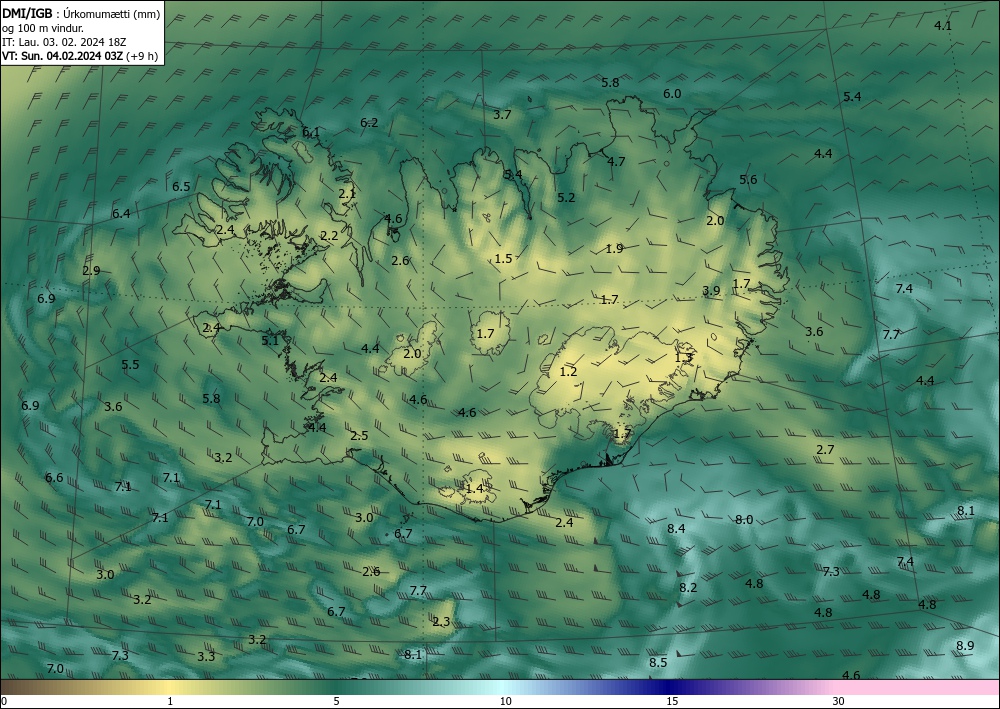Select the '8.0' map value
Screen dimensions: 1000x709
tap(744, 520)
